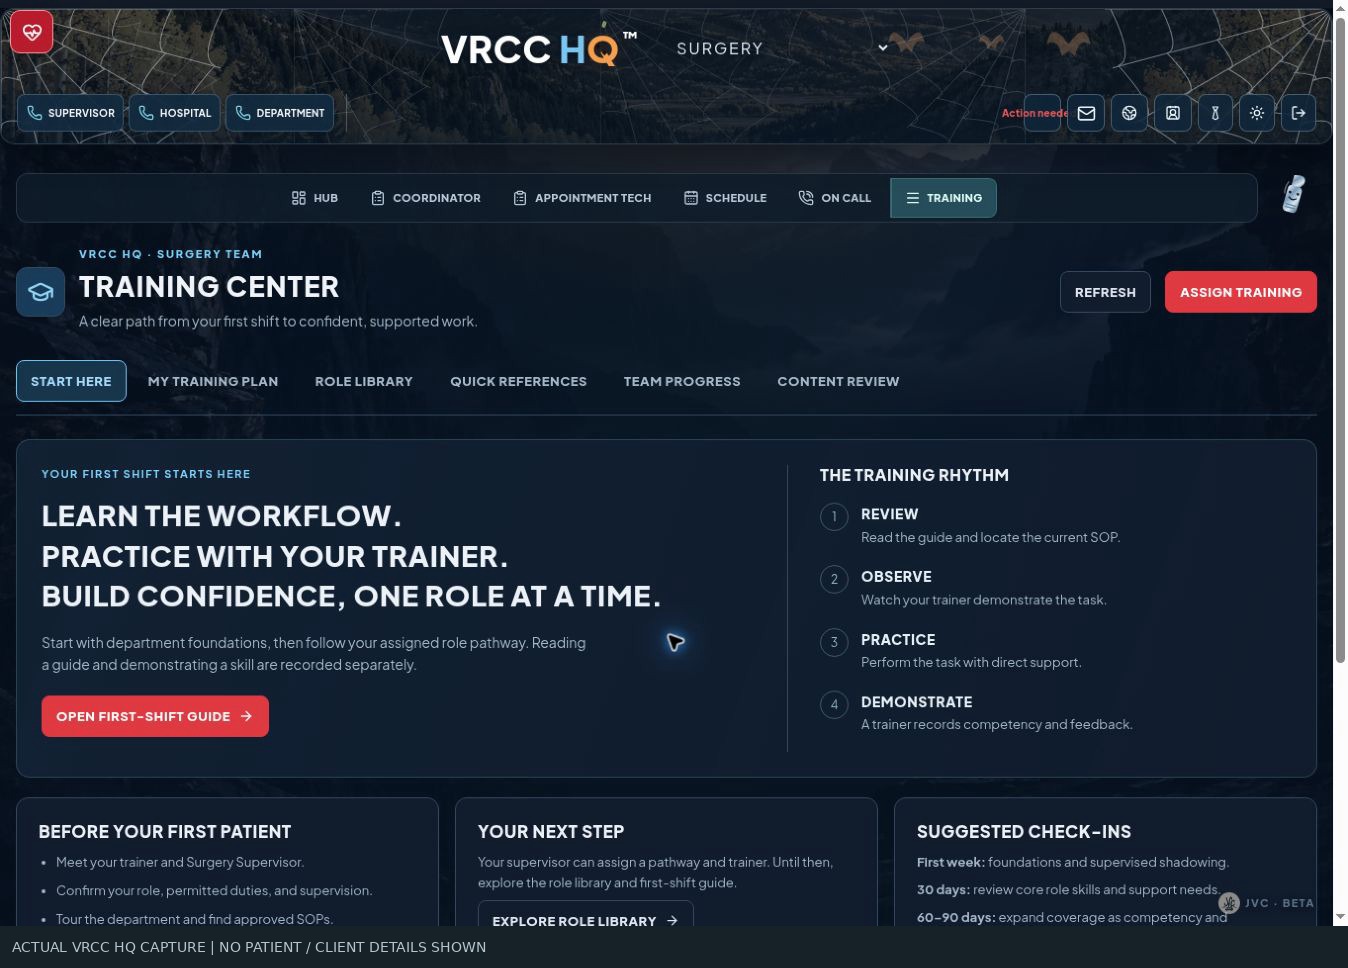Image resolution: width=1348 pixels, height=968 pixels.
Task: Click the '30 days:' check-in line
Action: pos(1068,889)
